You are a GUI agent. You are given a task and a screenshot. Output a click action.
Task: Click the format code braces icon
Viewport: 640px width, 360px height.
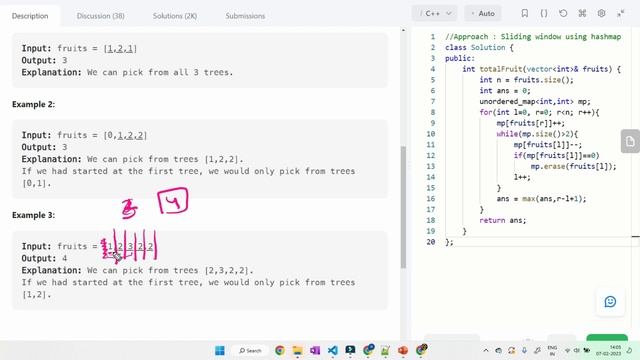(x=544, y=13)
